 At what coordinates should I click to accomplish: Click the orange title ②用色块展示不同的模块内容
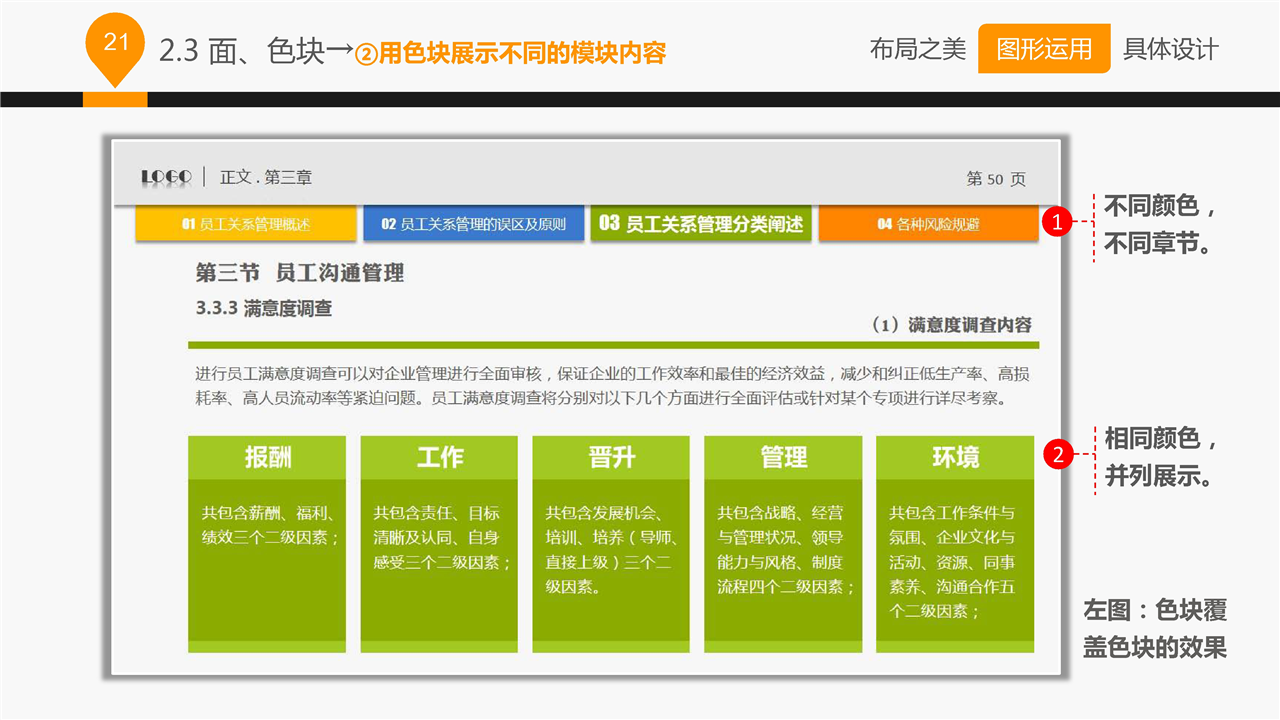pos(510,53)
